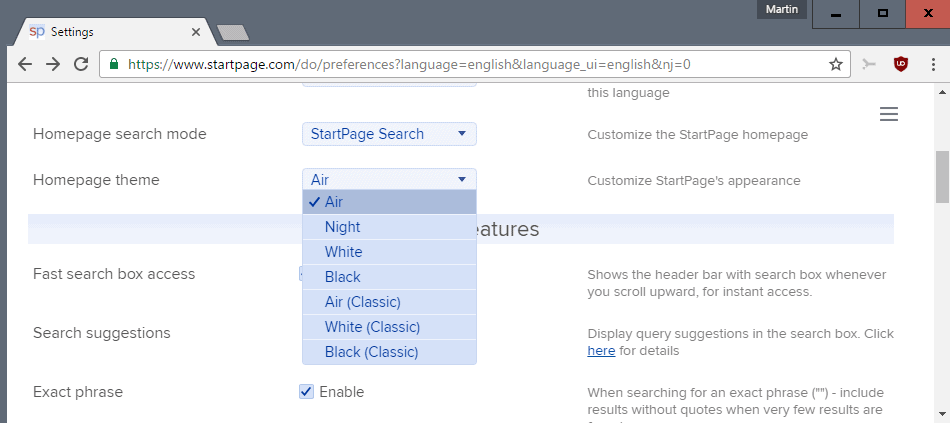Screen dimensions: 950x423
Task: Click the StartPage favicon on the Settings tab
Action: click(37, 32)
